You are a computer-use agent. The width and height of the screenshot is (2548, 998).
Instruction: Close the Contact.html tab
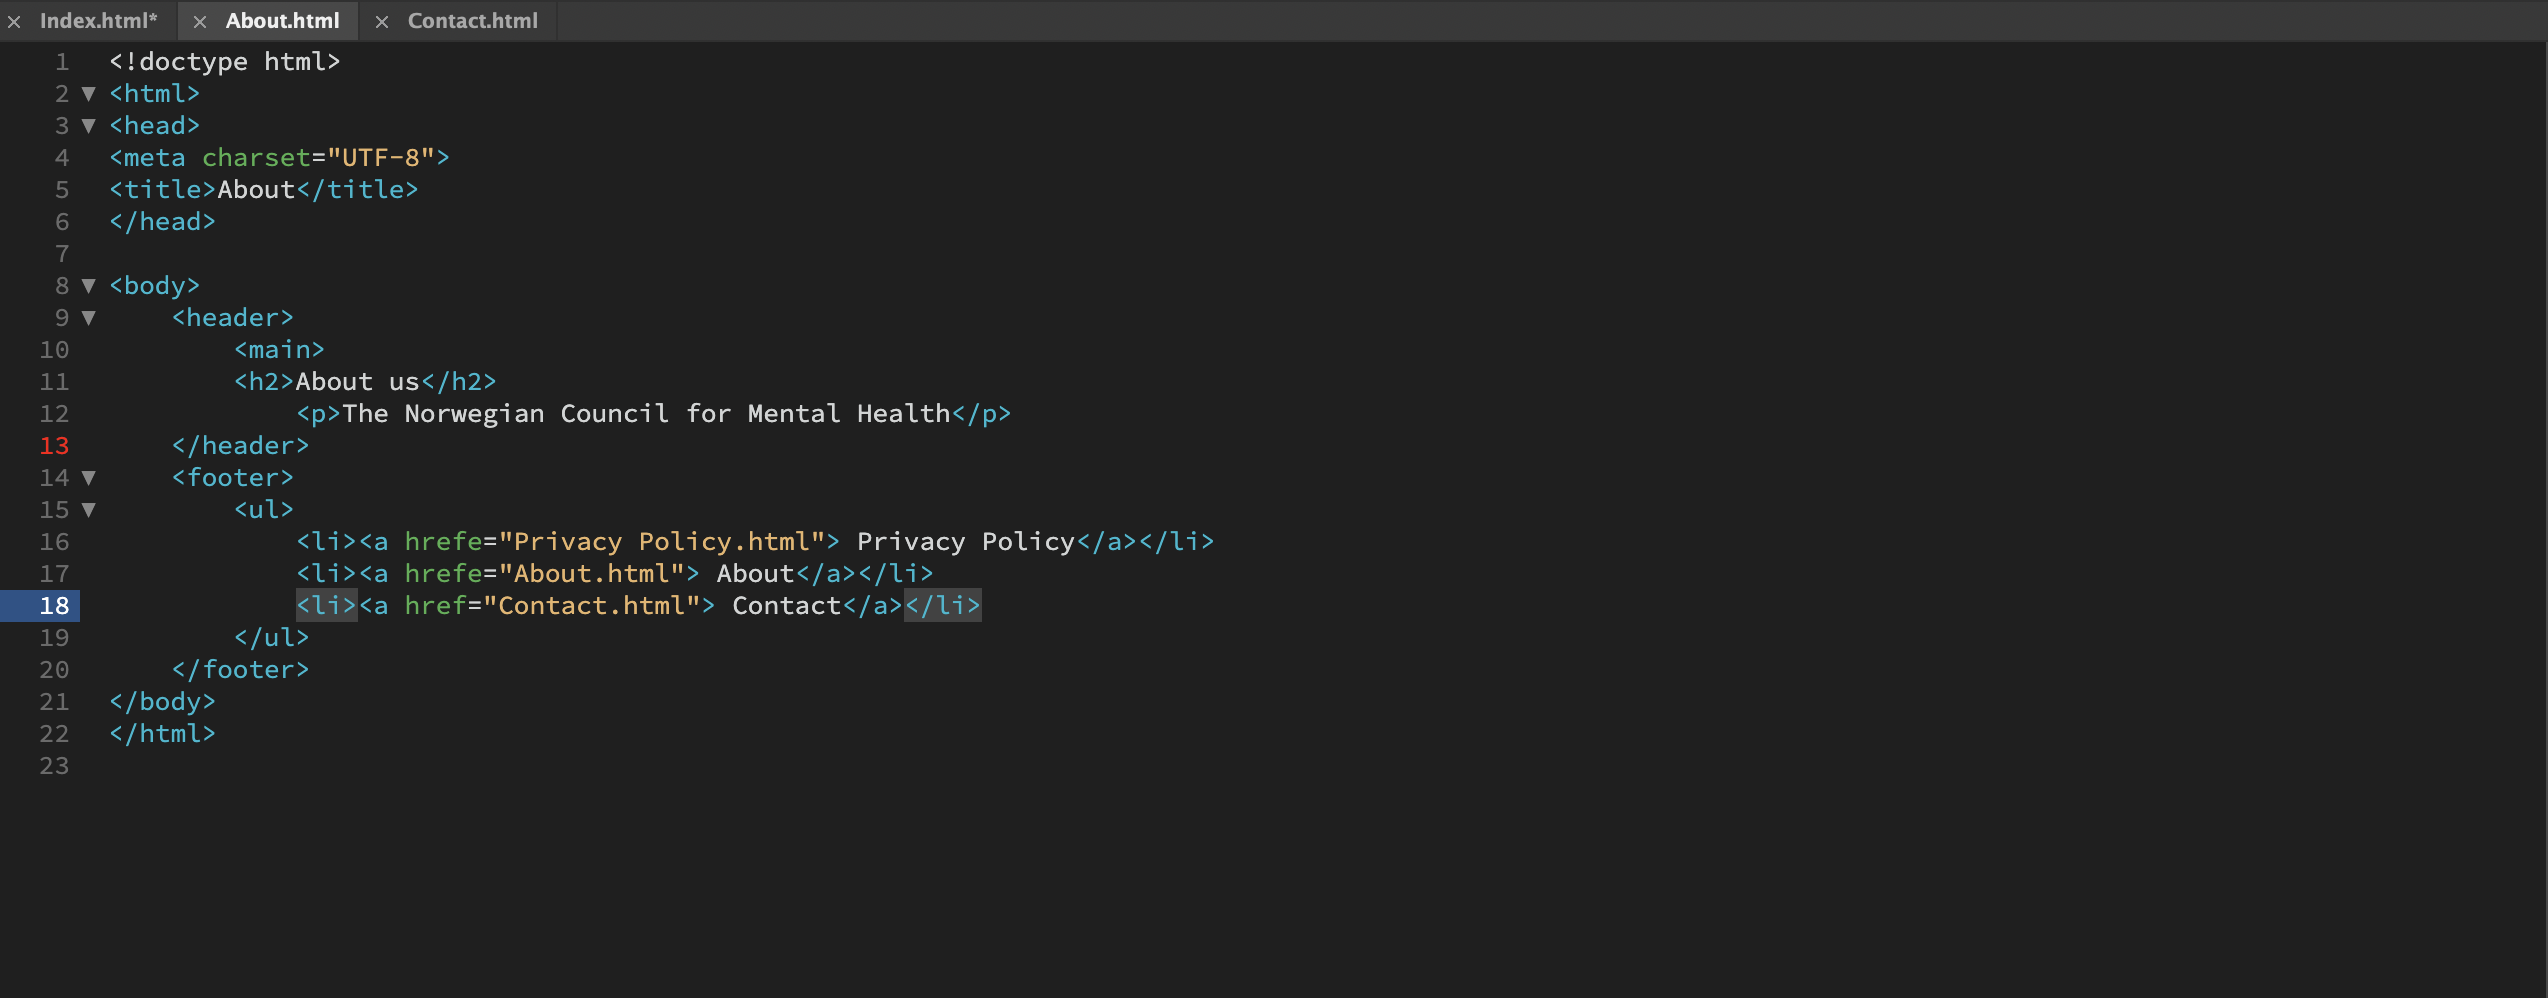(382, 22)
